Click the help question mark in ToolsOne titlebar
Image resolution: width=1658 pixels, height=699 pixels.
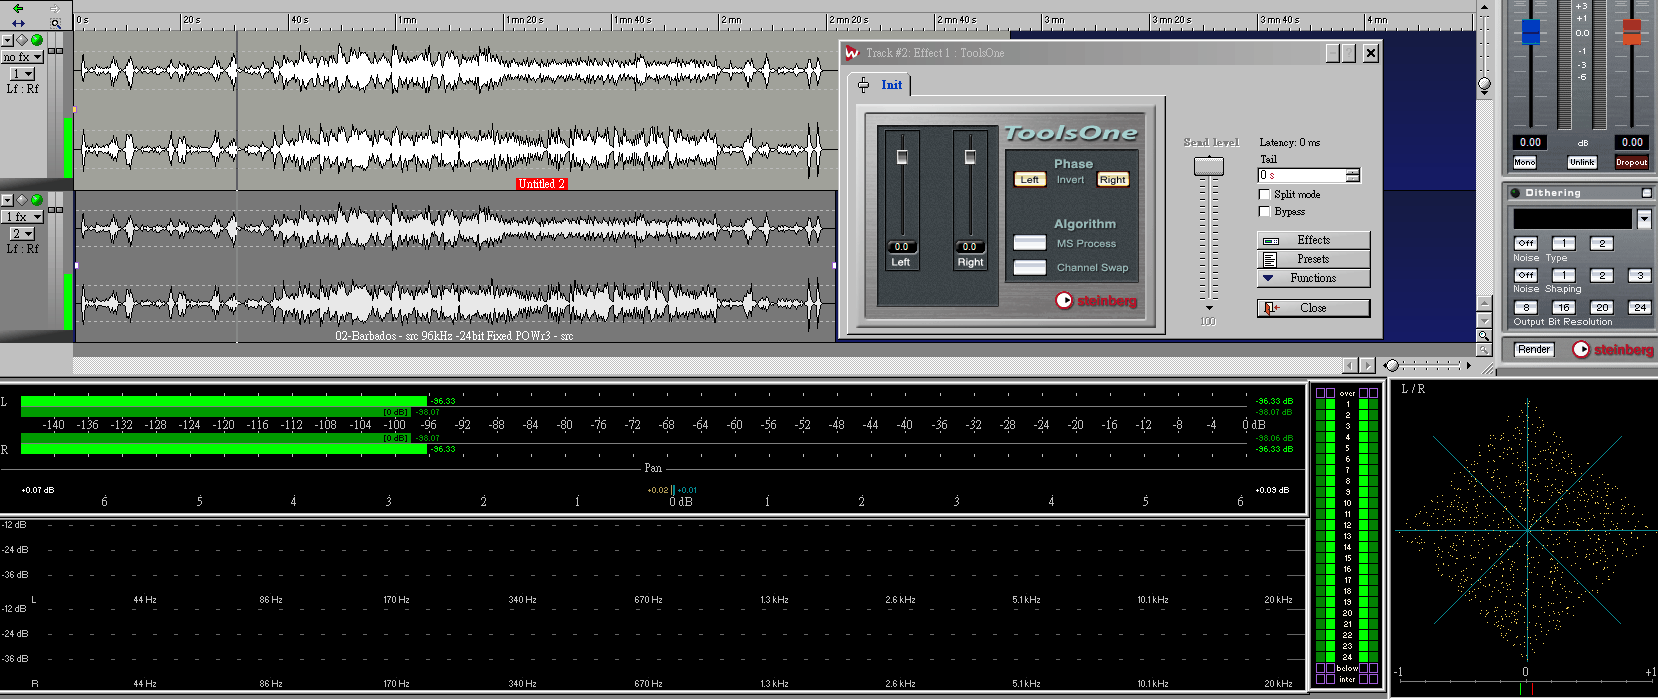(1348, 53)
